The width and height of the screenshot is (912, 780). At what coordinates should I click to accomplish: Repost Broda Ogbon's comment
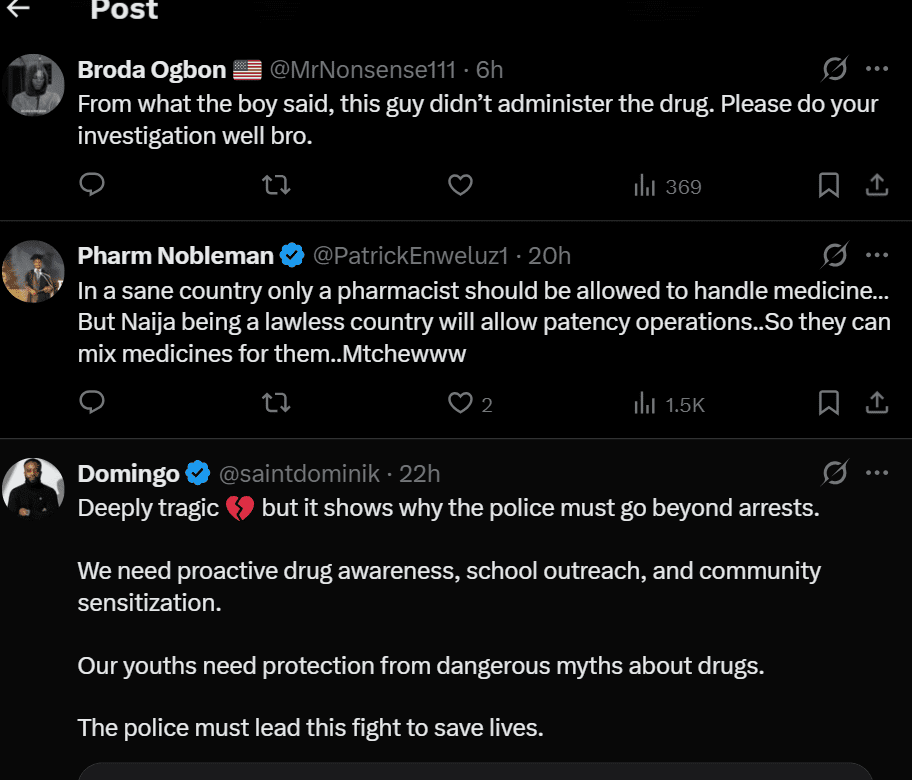pyautogui.click(x=276, y=186)
